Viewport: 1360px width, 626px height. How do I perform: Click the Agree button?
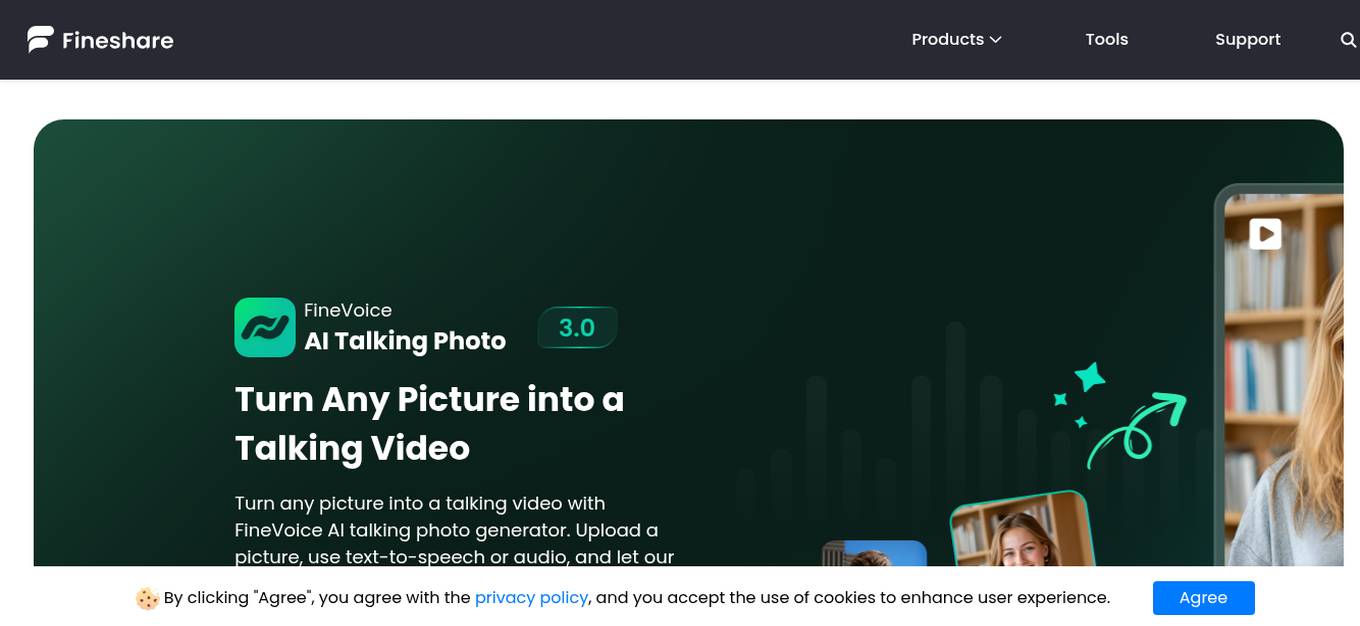coord(1203,597)
